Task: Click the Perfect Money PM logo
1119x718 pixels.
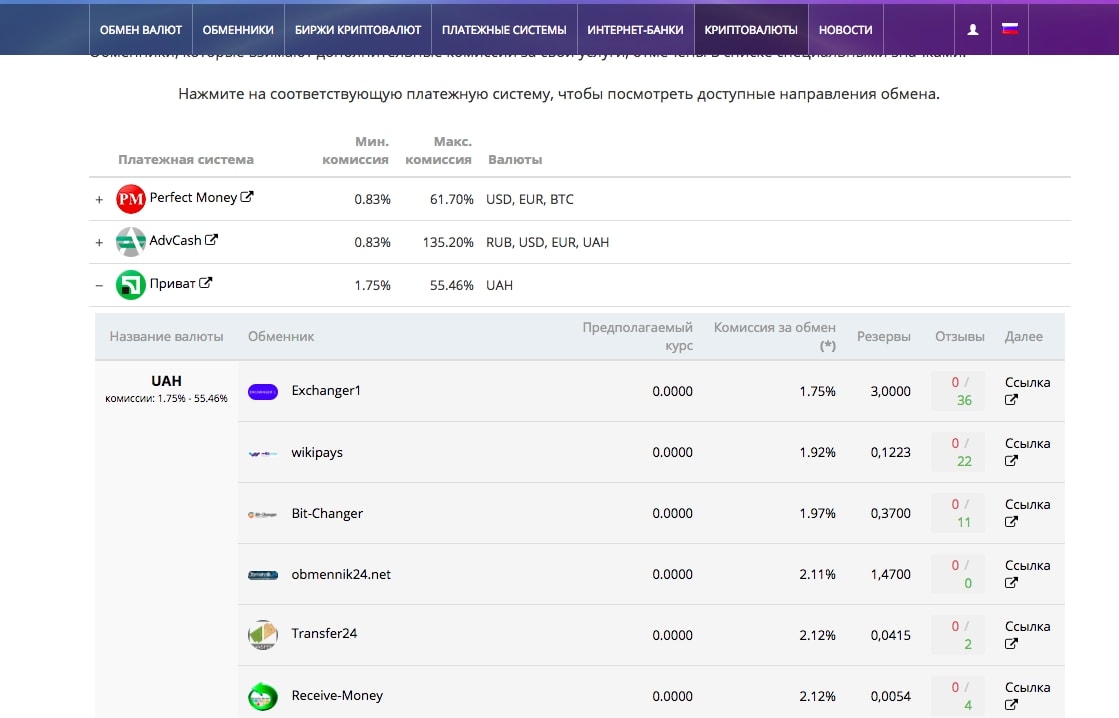Action: 131,199
